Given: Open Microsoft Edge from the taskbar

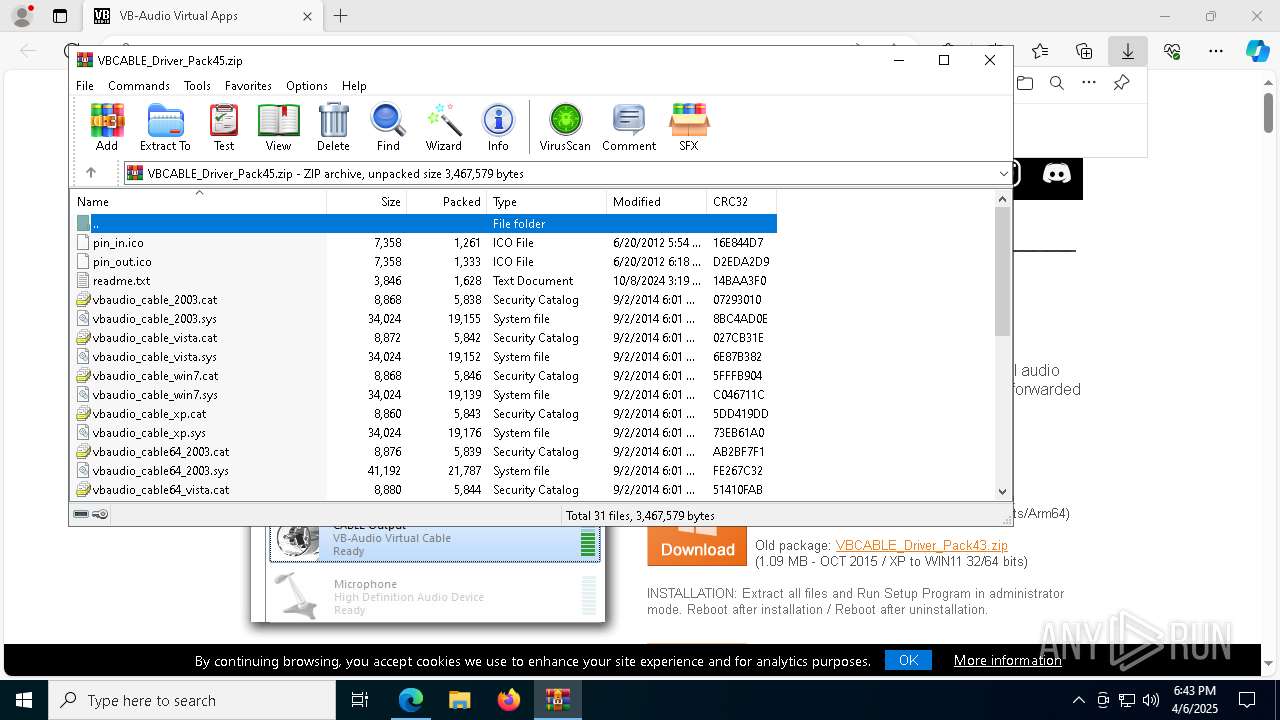Looking at the screenshot, I should 411,700.
